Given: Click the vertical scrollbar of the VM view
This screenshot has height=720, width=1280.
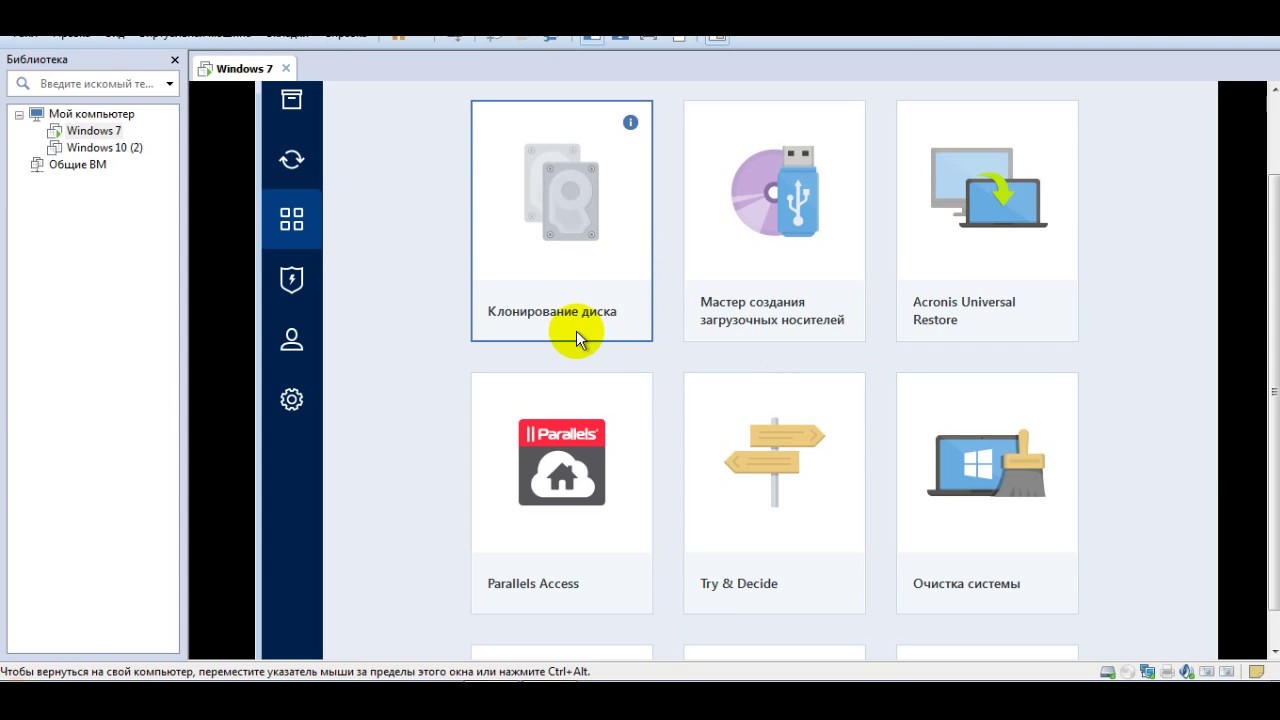Looking at the screenshot, I should coord(1273,390).
